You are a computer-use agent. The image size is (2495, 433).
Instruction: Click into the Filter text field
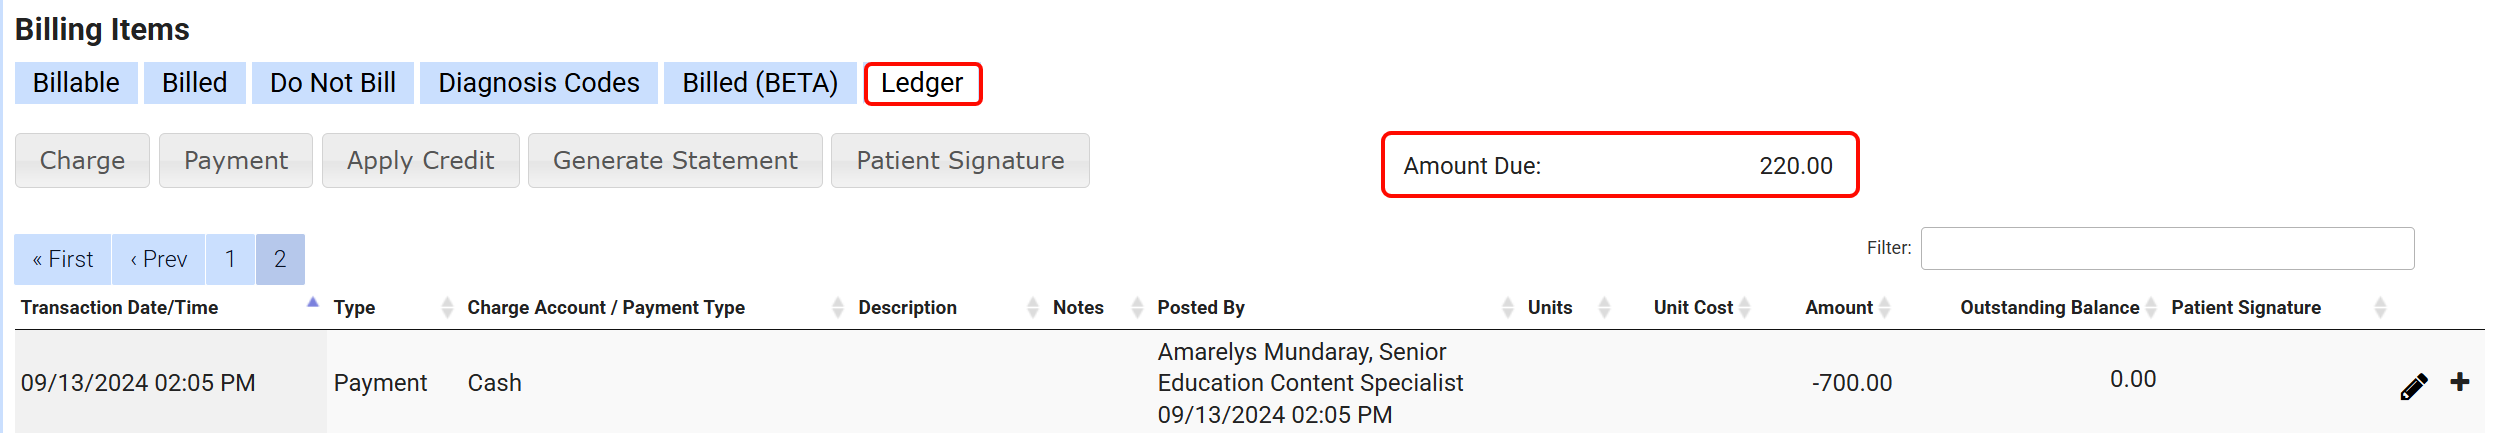[2166, 248]
